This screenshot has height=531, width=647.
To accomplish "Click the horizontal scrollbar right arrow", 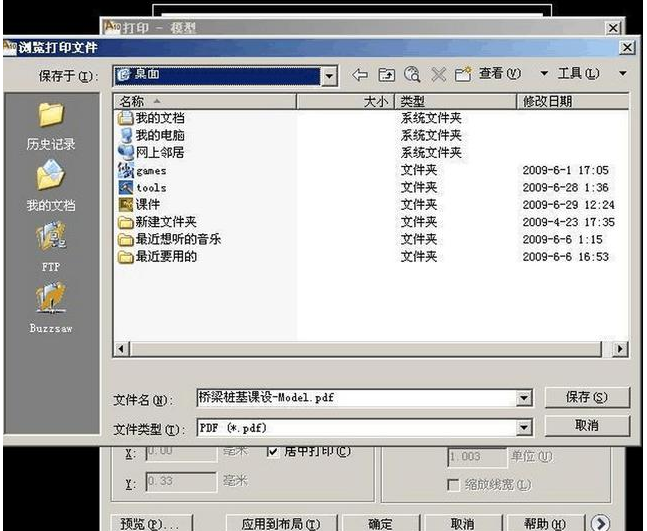I will click(621, 349).
